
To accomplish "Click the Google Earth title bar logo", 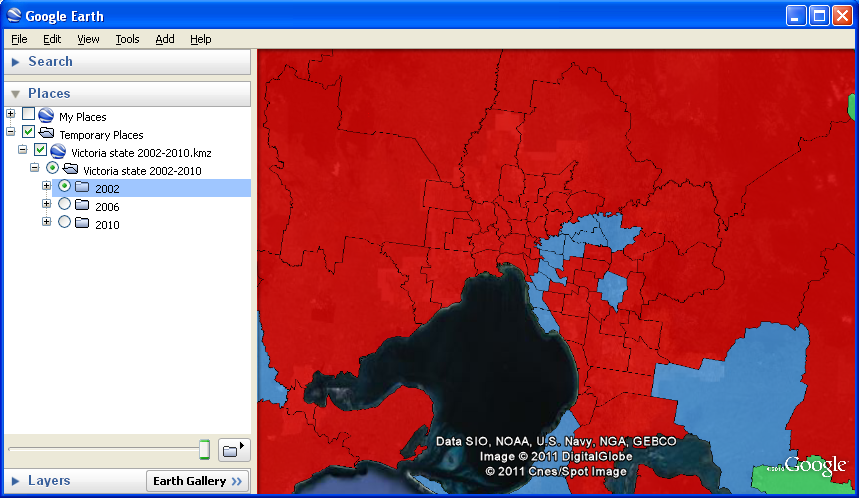I will click(14, 15).
